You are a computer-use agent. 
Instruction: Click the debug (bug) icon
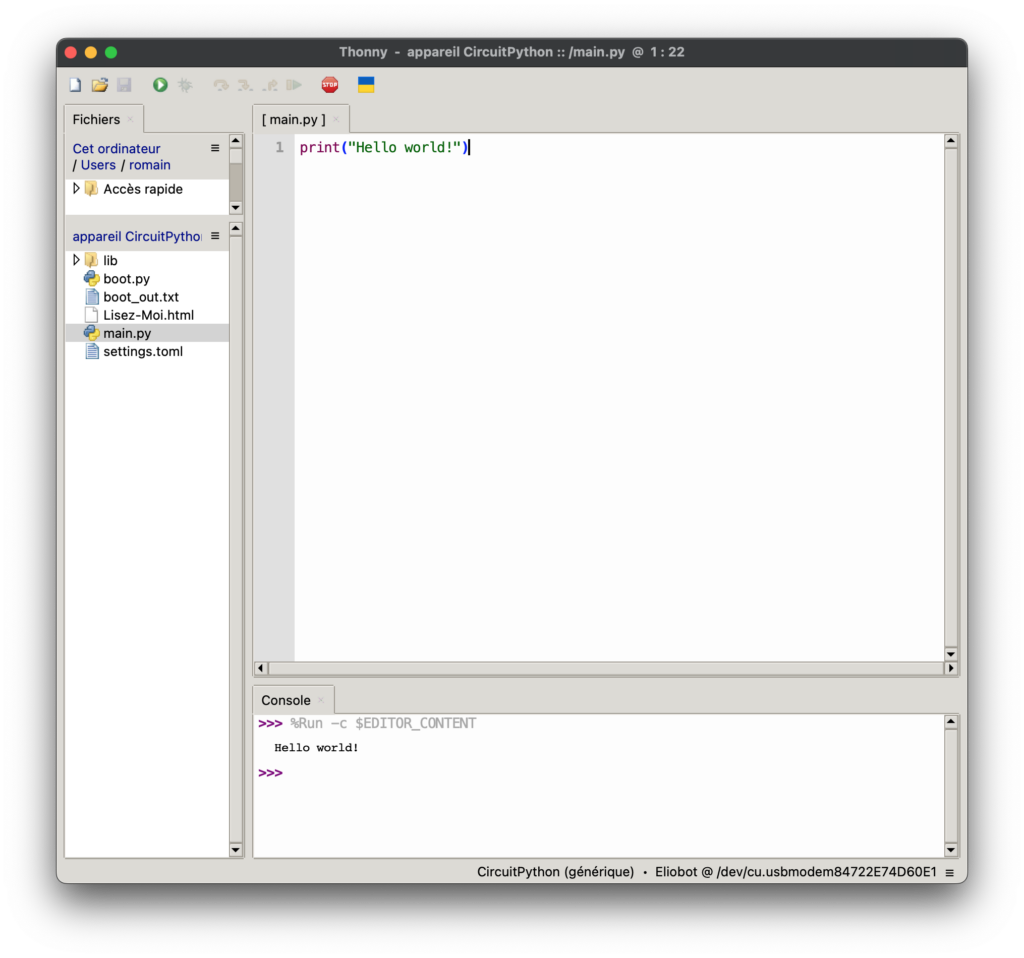[185, 84]
